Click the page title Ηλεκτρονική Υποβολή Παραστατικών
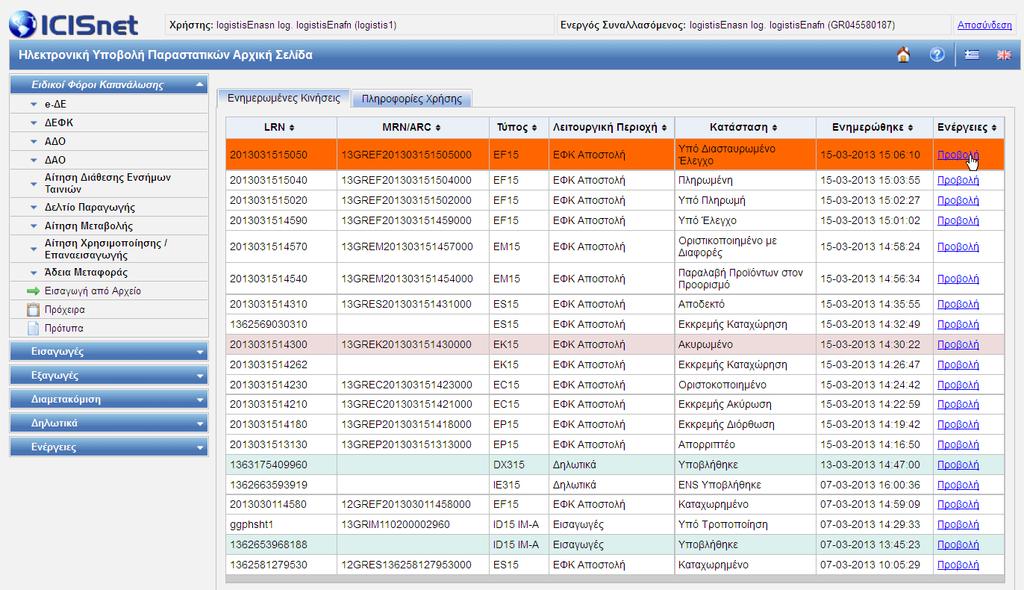The image size is (1024, 590). pos(165,55)
